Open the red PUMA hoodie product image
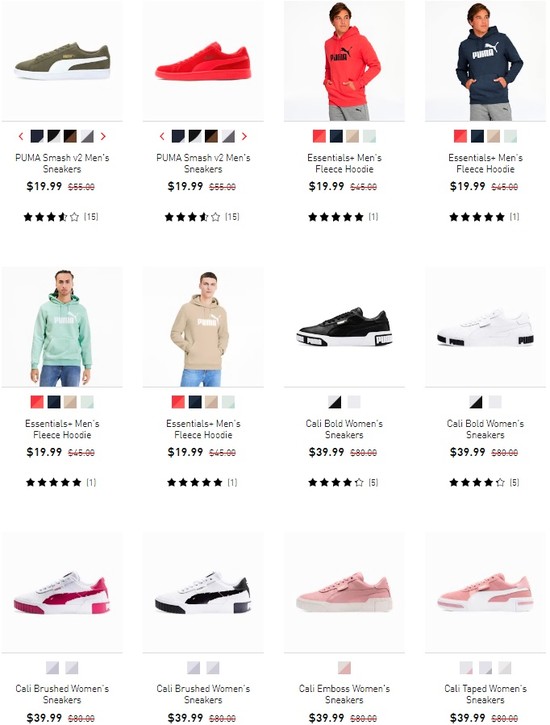Image resolution: width=550 pixels, height=725 pixels. point(344,61)
